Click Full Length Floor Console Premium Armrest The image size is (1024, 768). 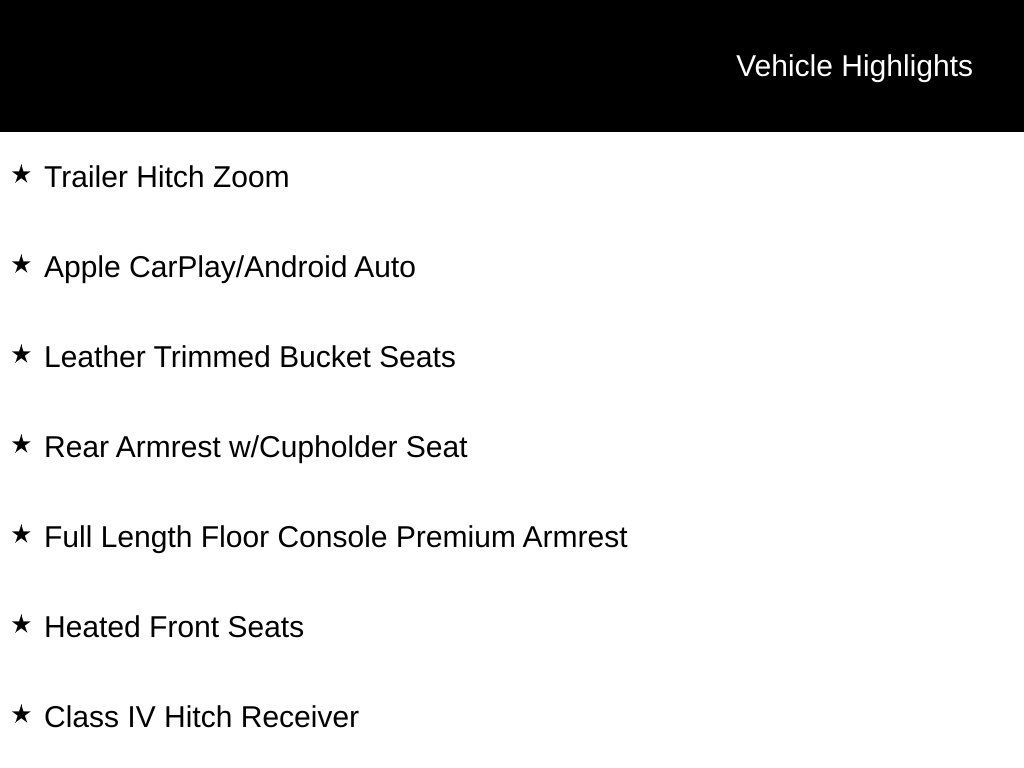(336, 537)
